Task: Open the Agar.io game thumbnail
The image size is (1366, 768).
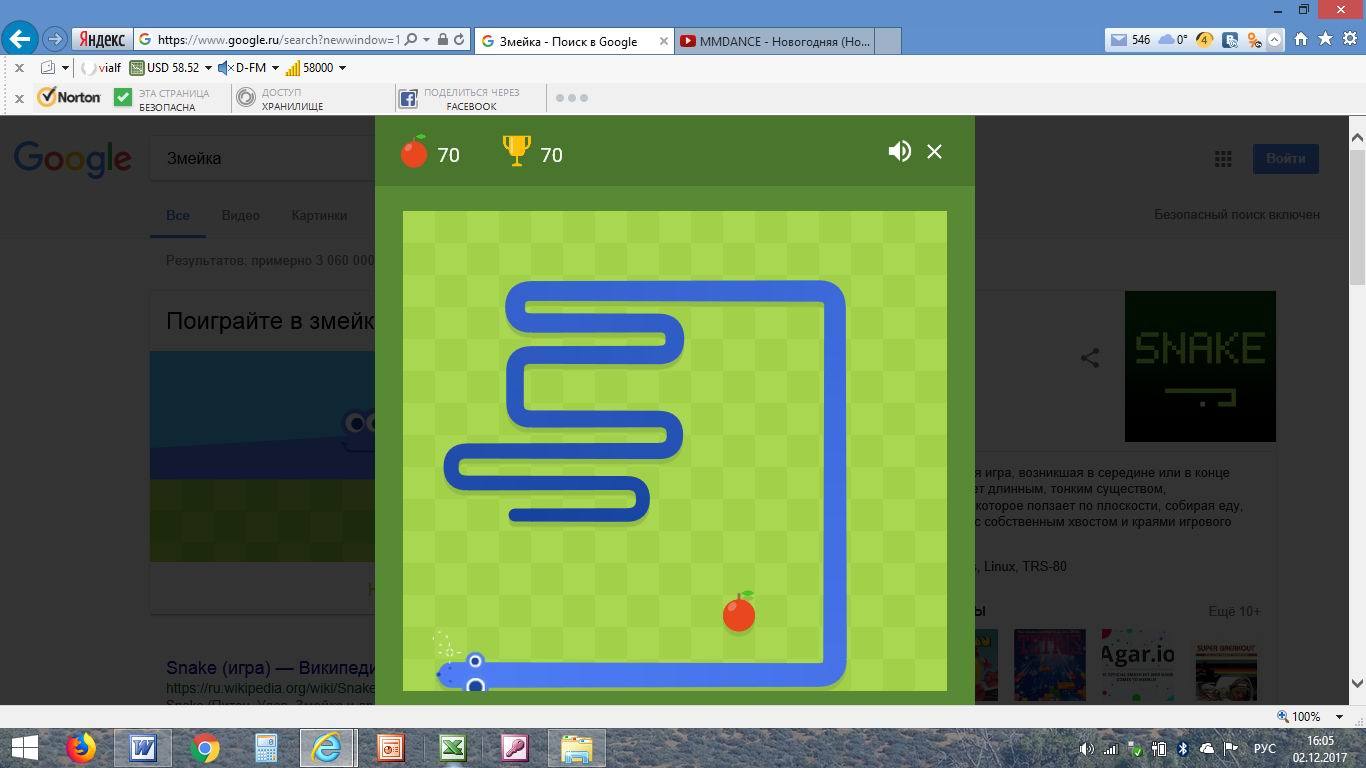Action: pyautogui.click(x=1137, y=664)
